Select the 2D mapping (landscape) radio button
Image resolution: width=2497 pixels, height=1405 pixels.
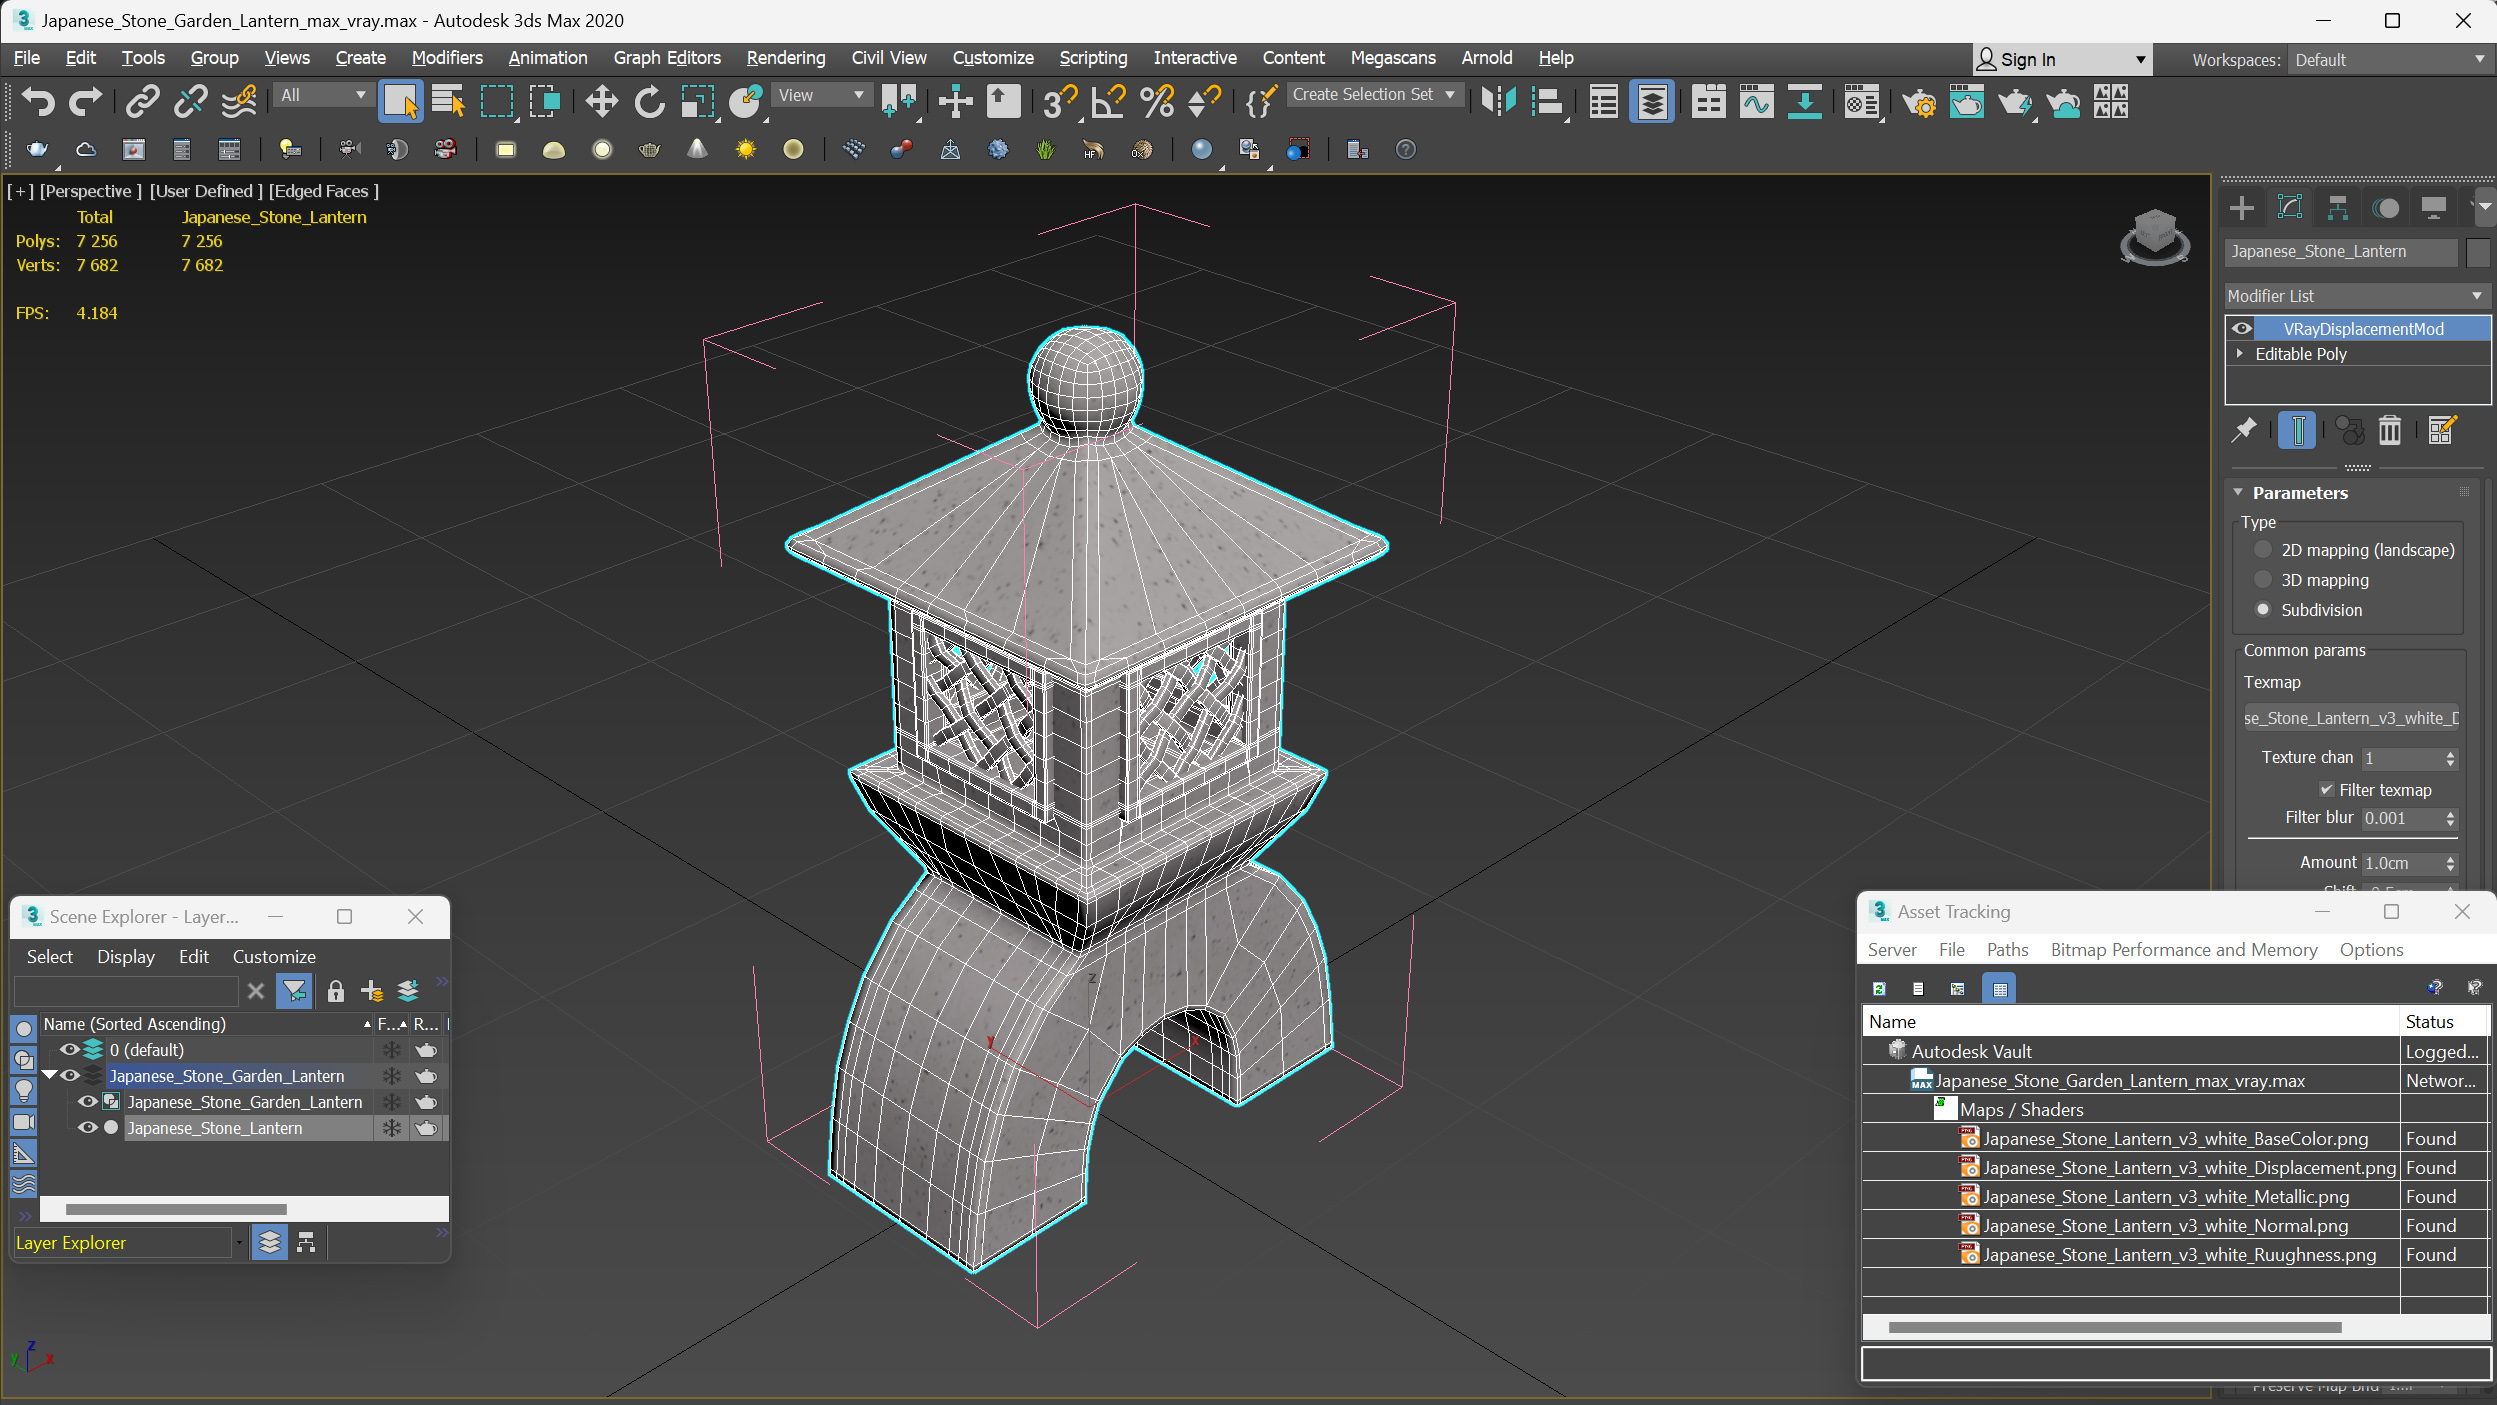[x=2263, y=550]
